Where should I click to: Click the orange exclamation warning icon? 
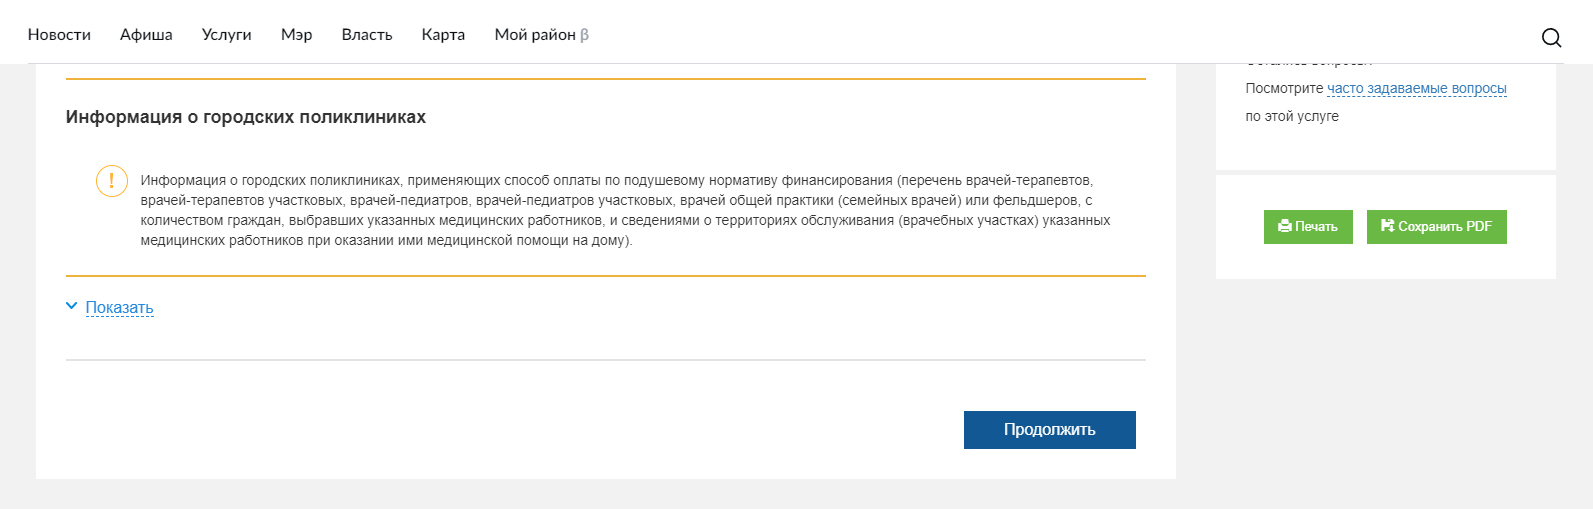[x=111, y=181]
